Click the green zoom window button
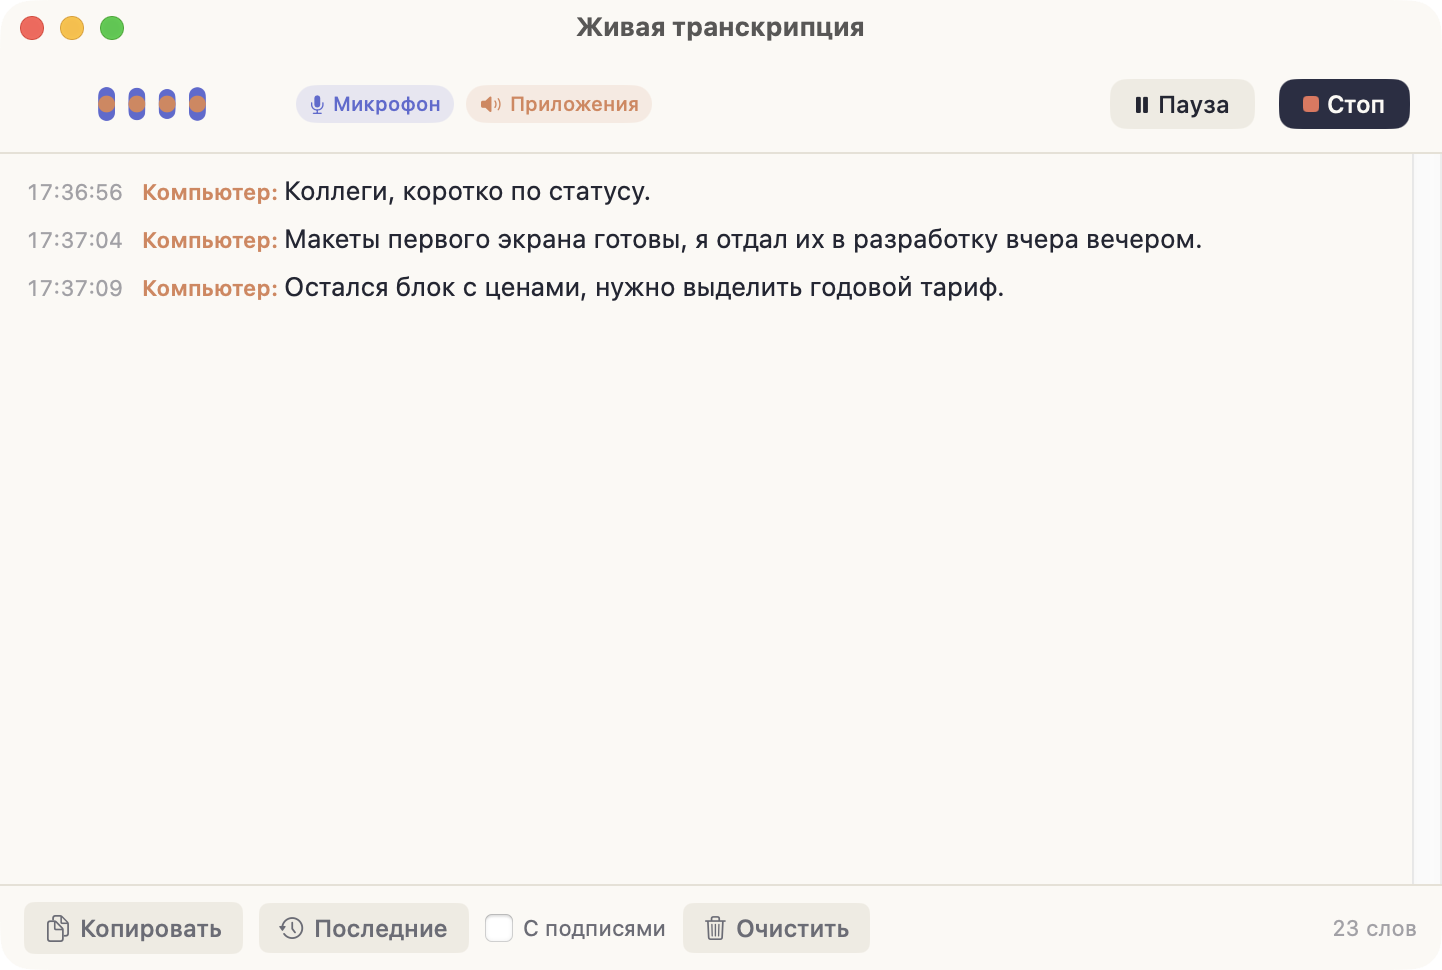 pos(112,28)
